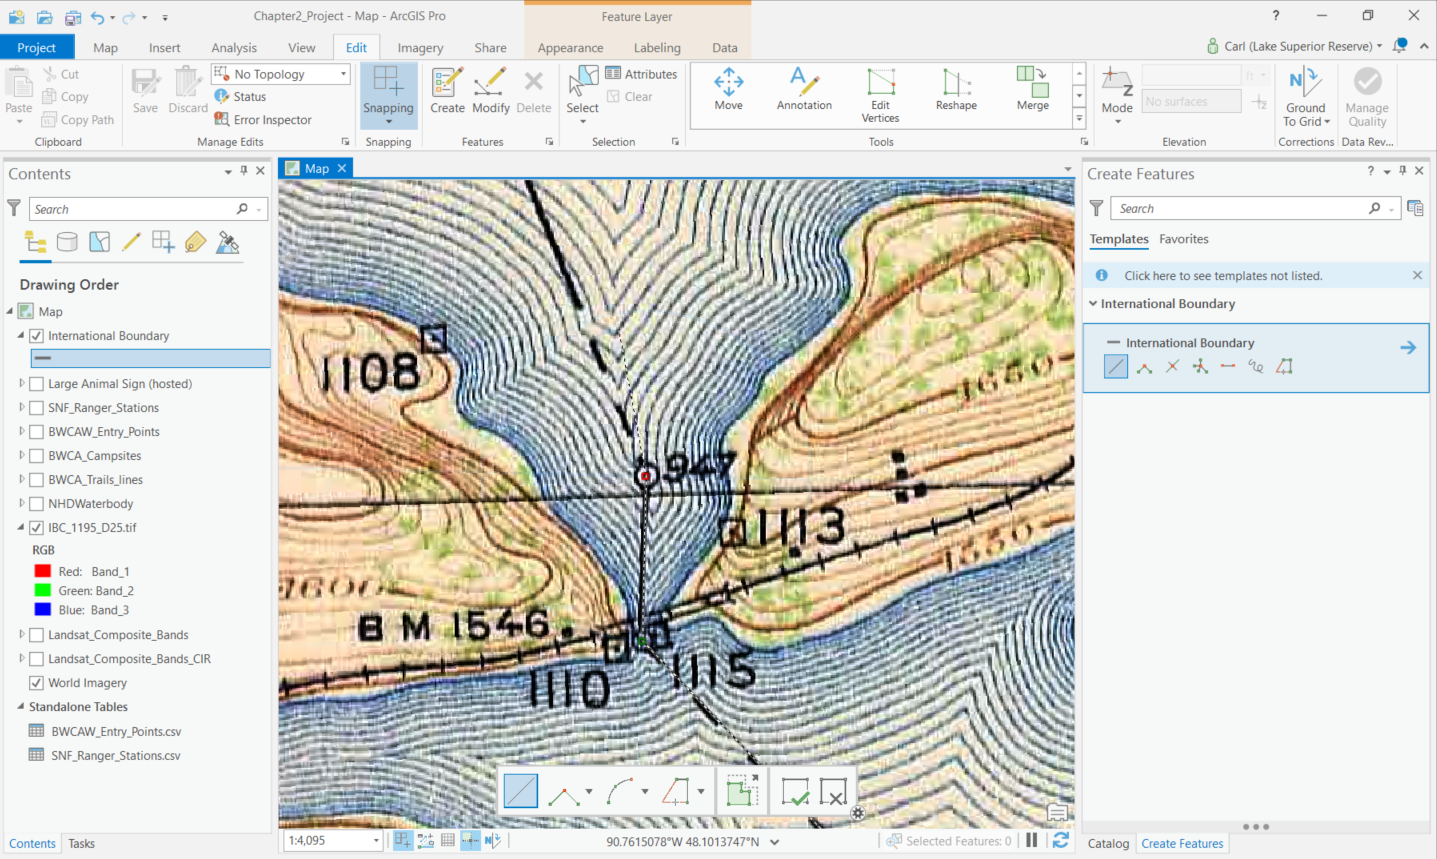Screen dimensions: 1437x859
Task: Click Manage Templates icon in Create Features
Action: [1415, 208]
